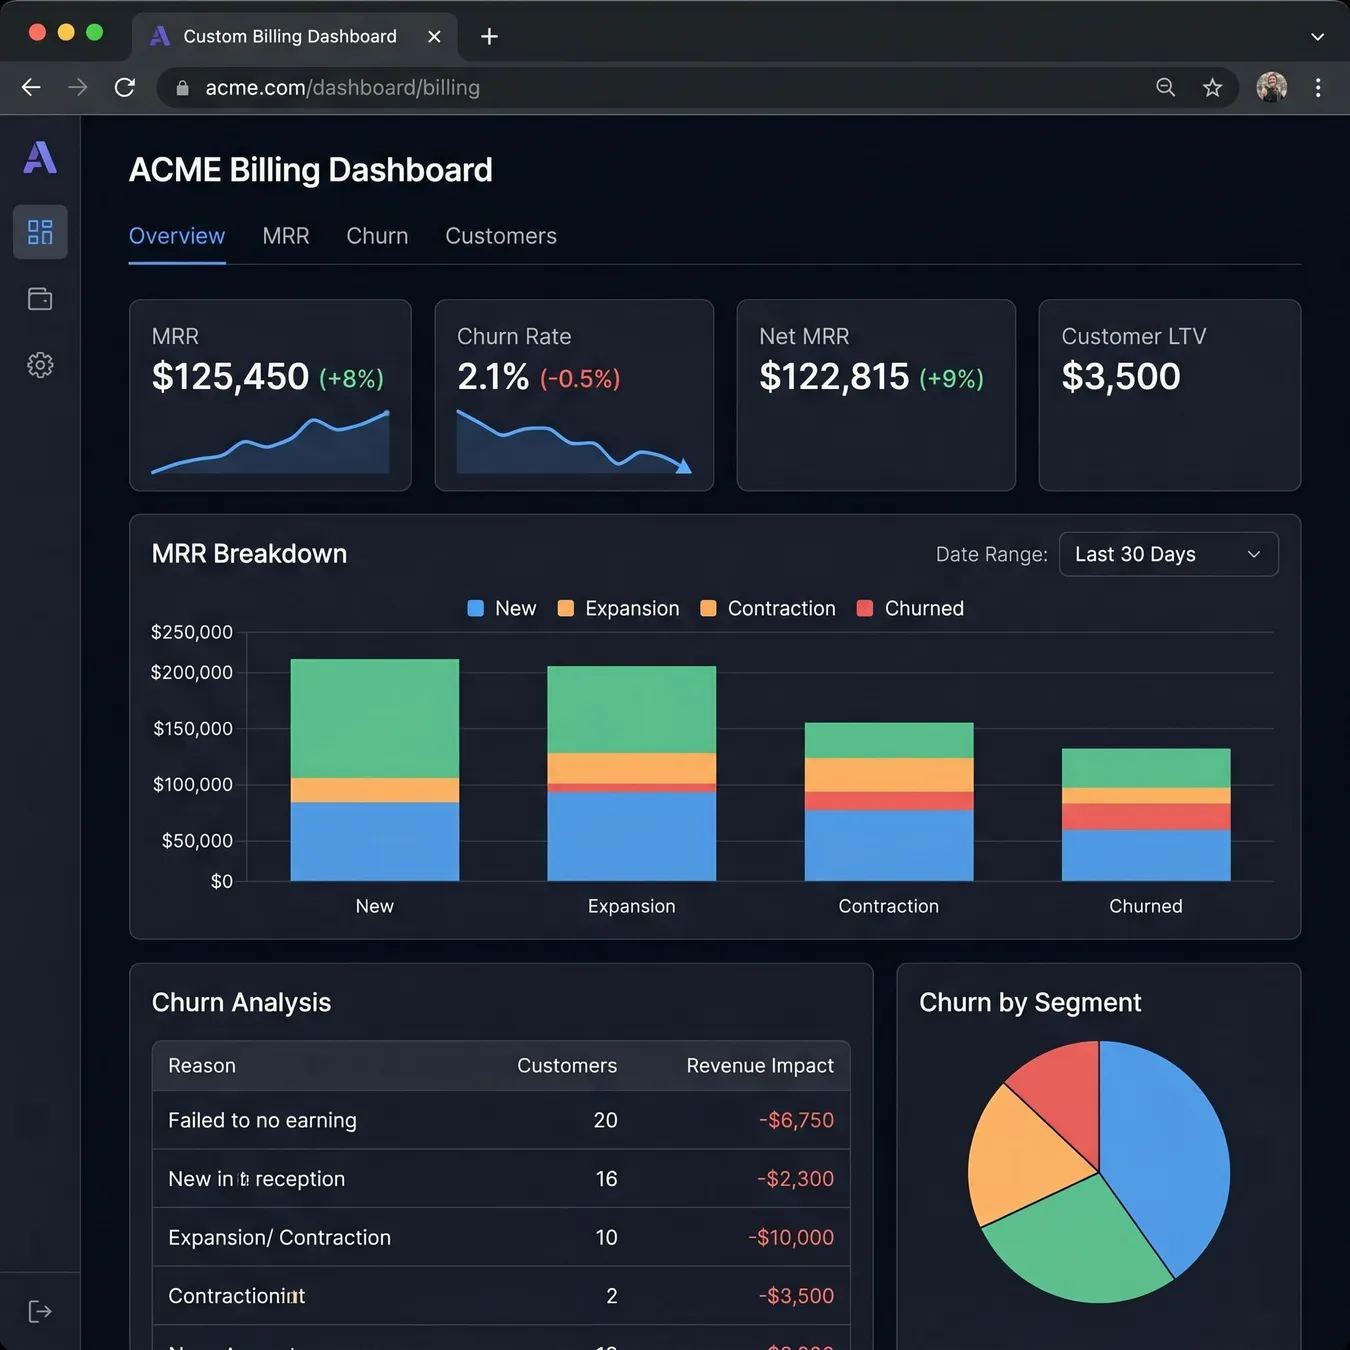
Task: Open the wallet icon in the sidebar
Action: coord(40,299)
